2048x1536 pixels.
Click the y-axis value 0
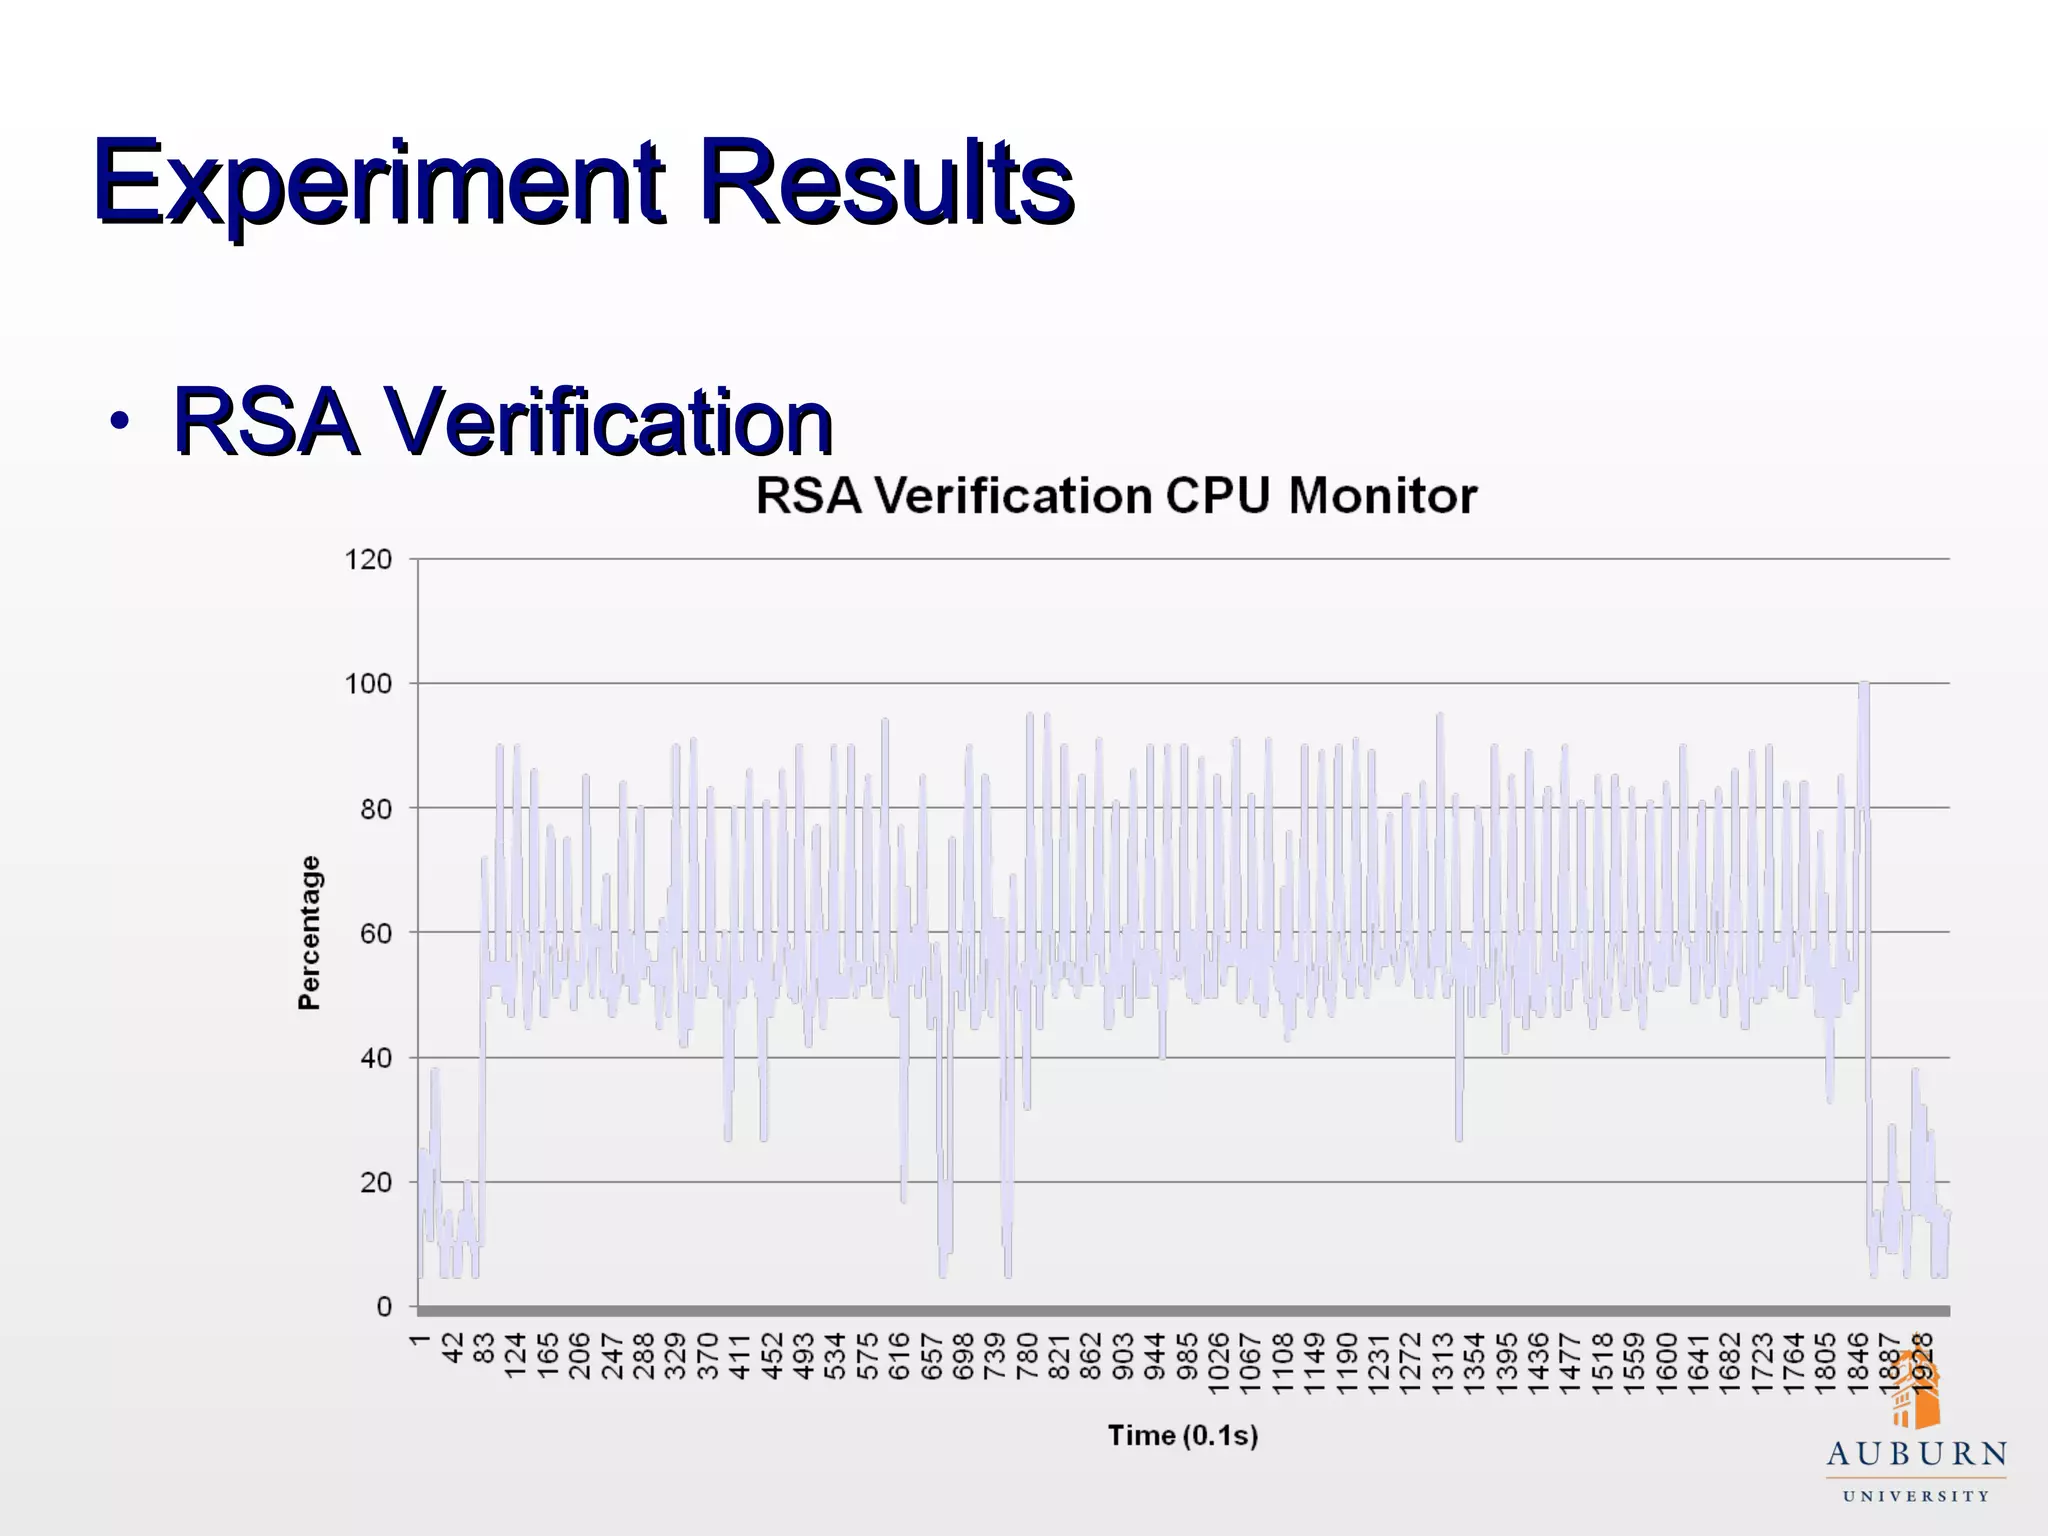tap(384, 1308)
